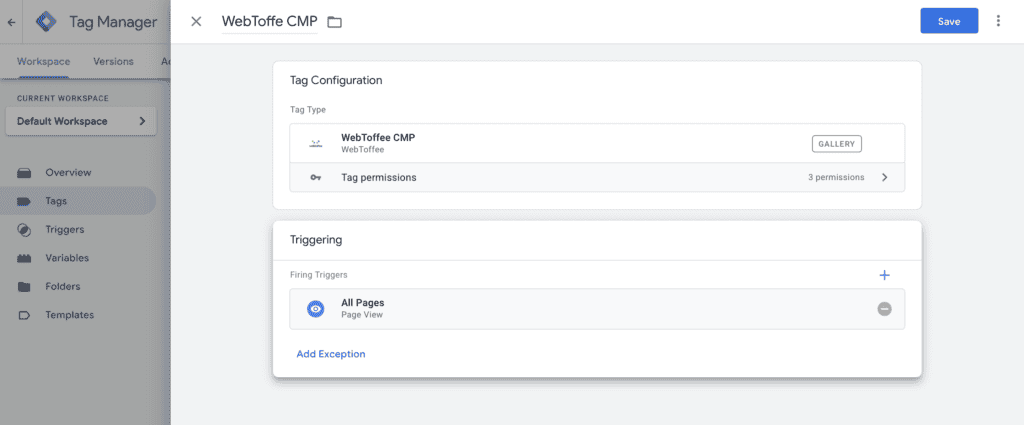Click the key icon for Tag permissions
The image size is (1024, 425).
(x=315, y=178)
